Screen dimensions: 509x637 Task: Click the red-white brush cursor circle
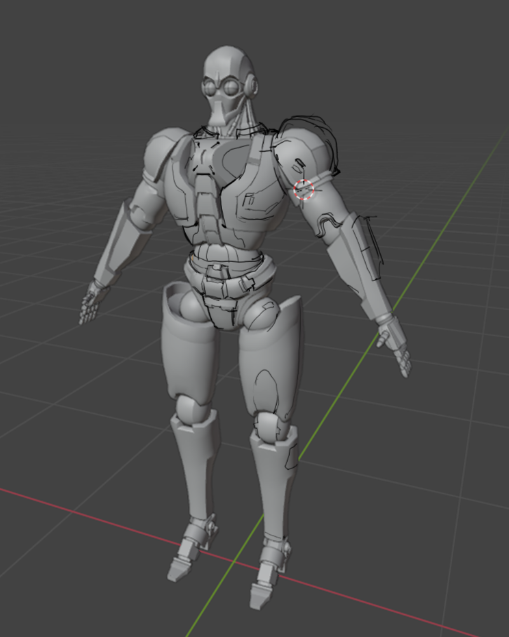304,189
